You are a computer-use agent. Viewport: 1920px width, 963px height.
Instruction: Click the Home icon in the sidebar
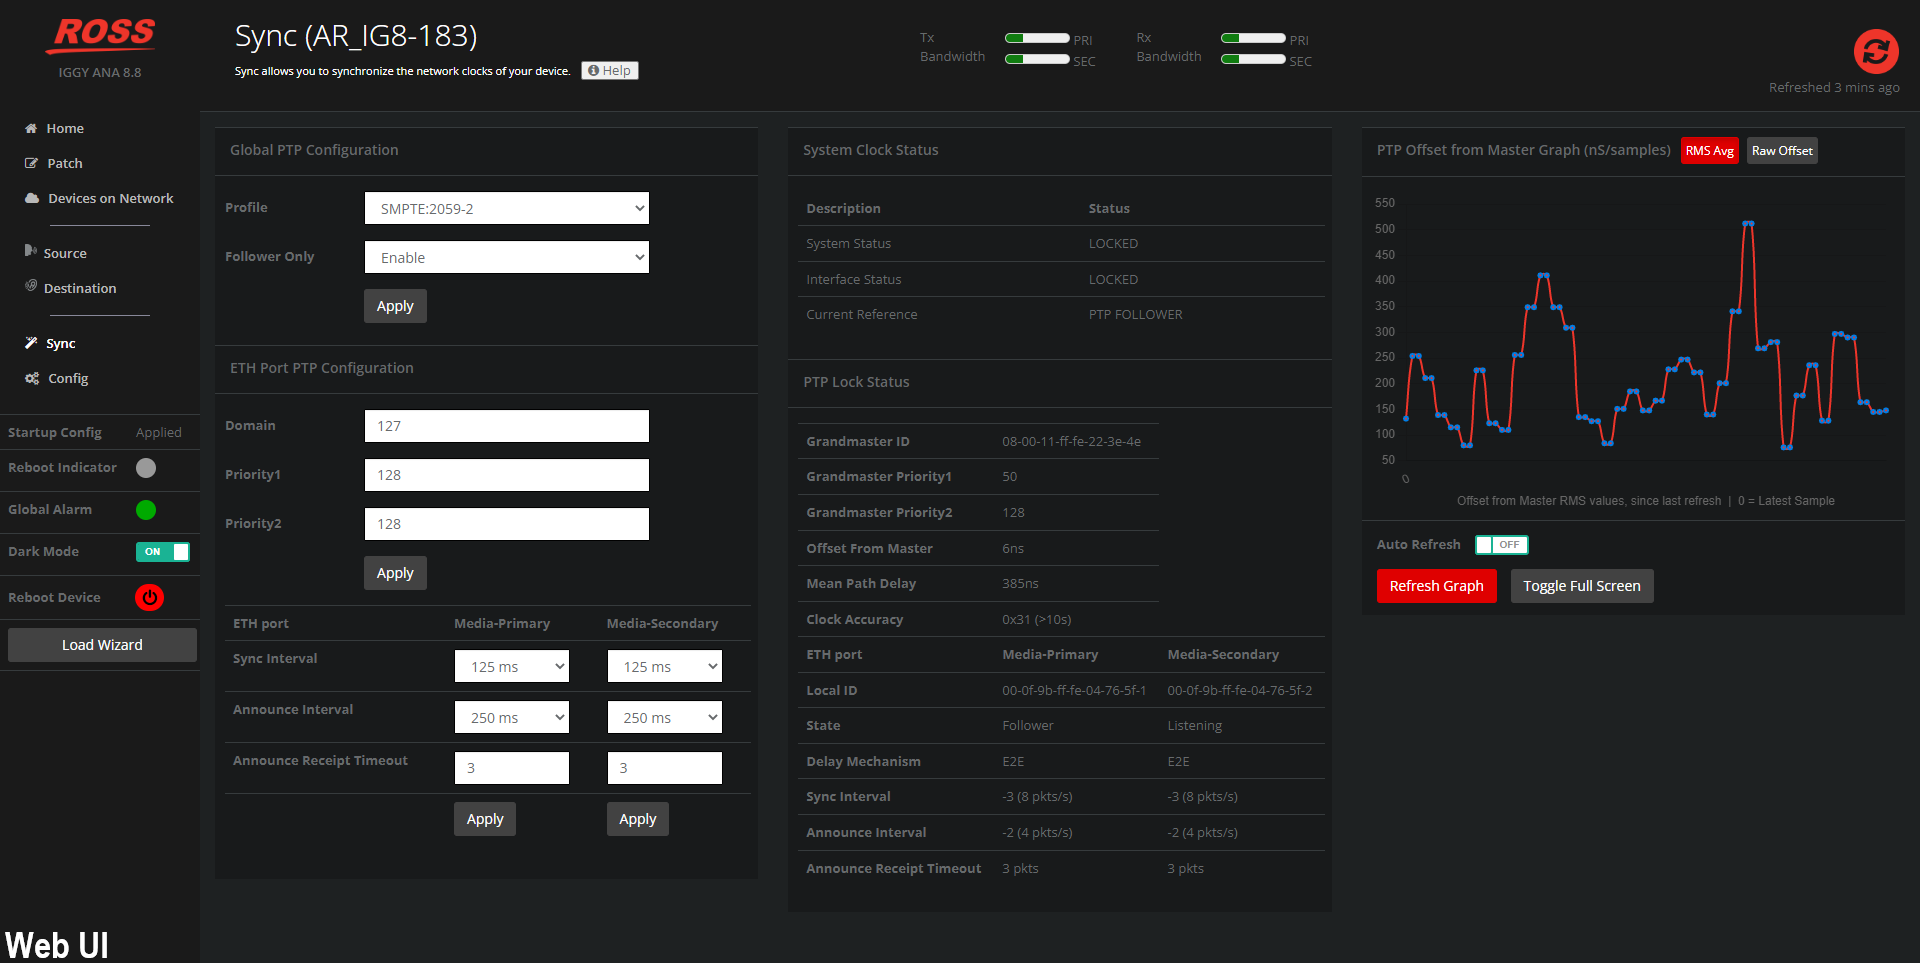pos(31,128)
